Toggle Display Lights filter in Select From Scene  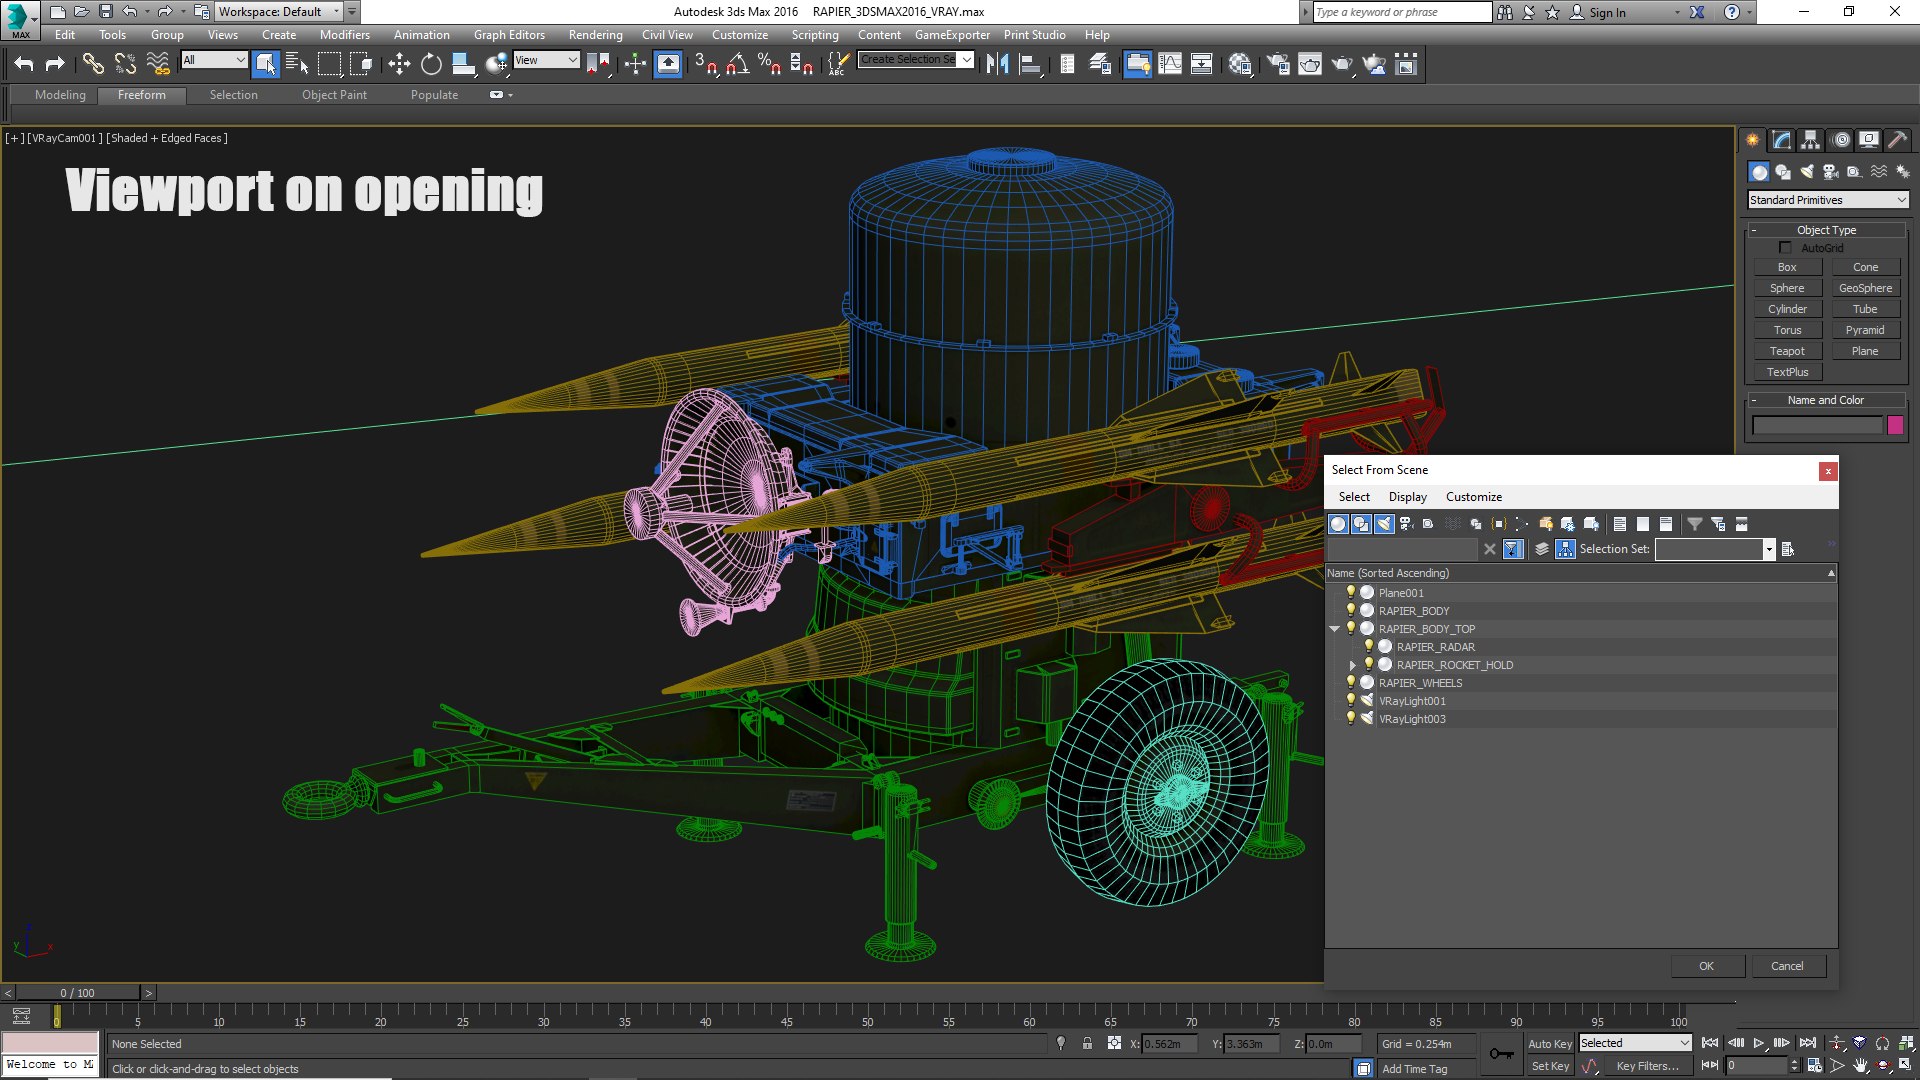click(x=1384, y=524)
